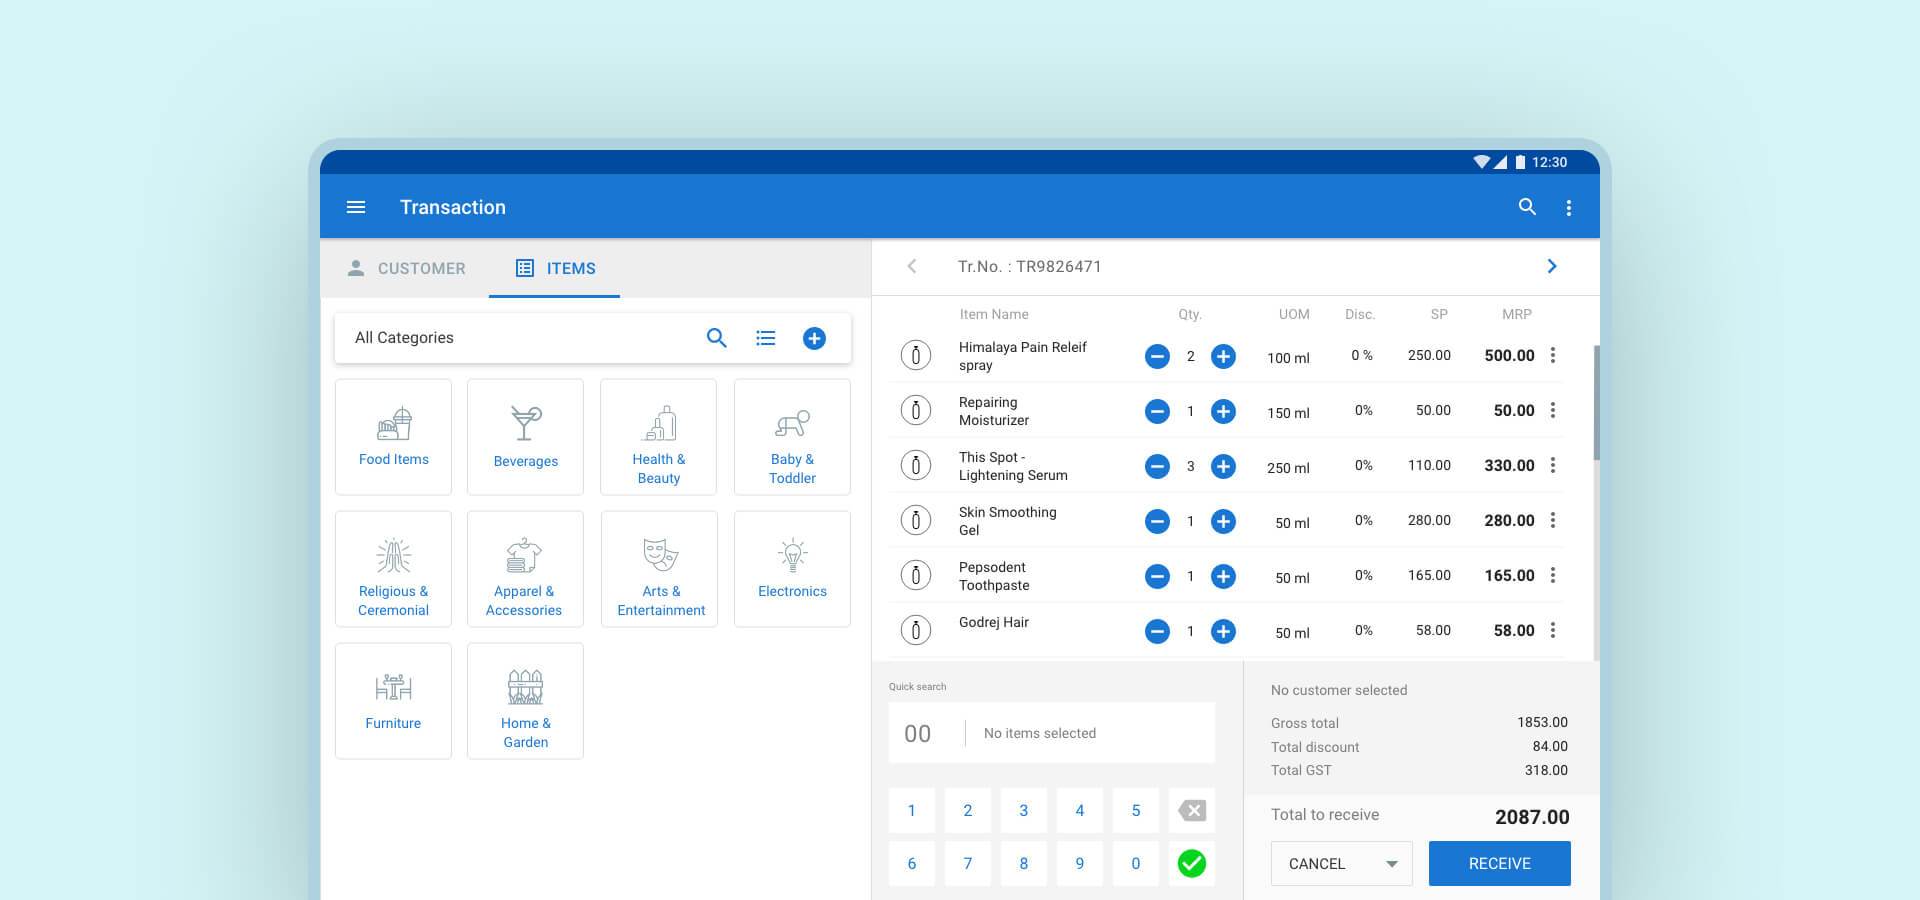Open the Food Items category
Viewport: 1920px width, 900px height.
(393, 437)
